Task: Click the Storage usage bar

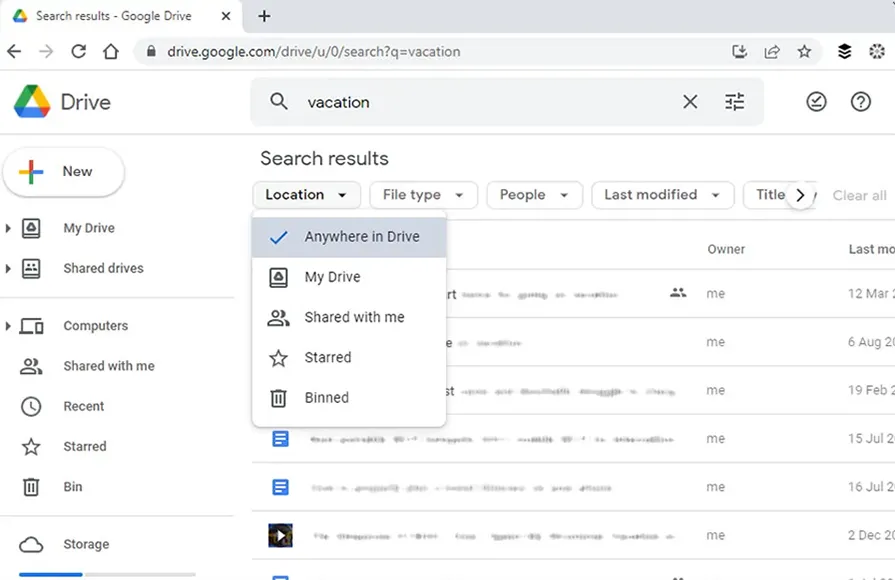Action: pyautogui.click(x=107, y=574)
